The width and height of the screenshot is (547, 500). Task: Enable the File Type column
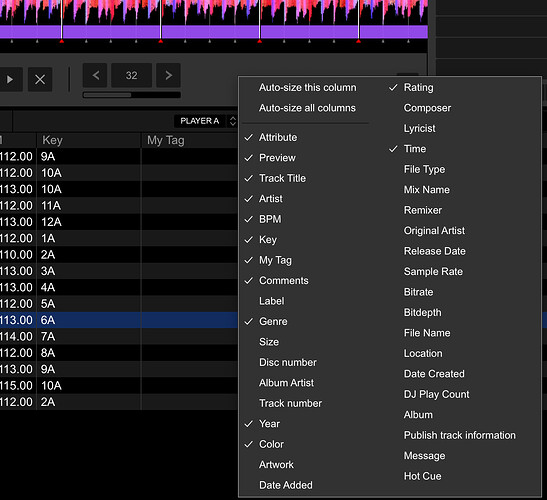point(424,169)
